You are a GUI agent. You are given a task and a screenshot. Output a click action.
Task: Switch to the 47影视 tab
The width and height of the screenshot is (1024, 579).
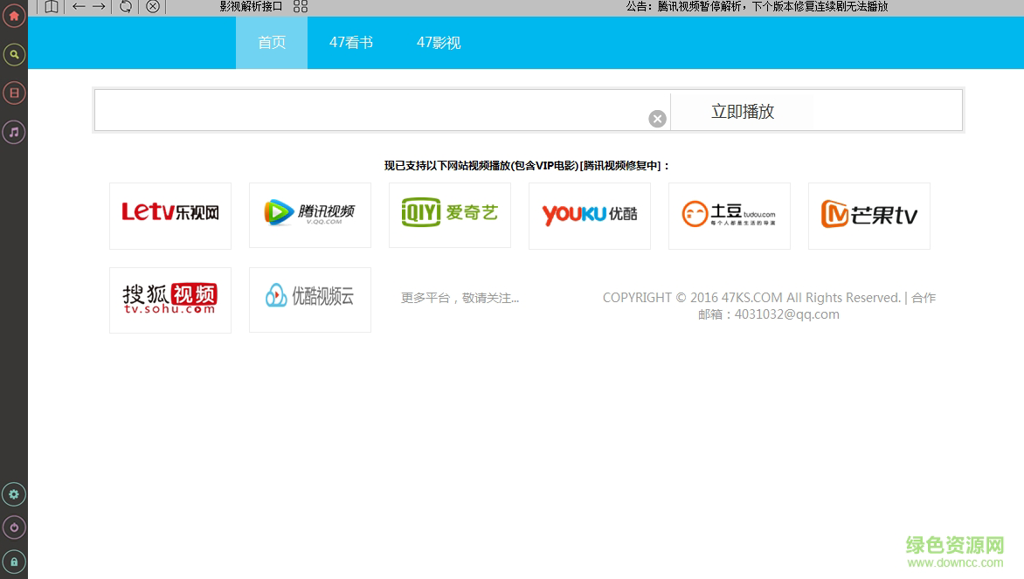(439, 42)
